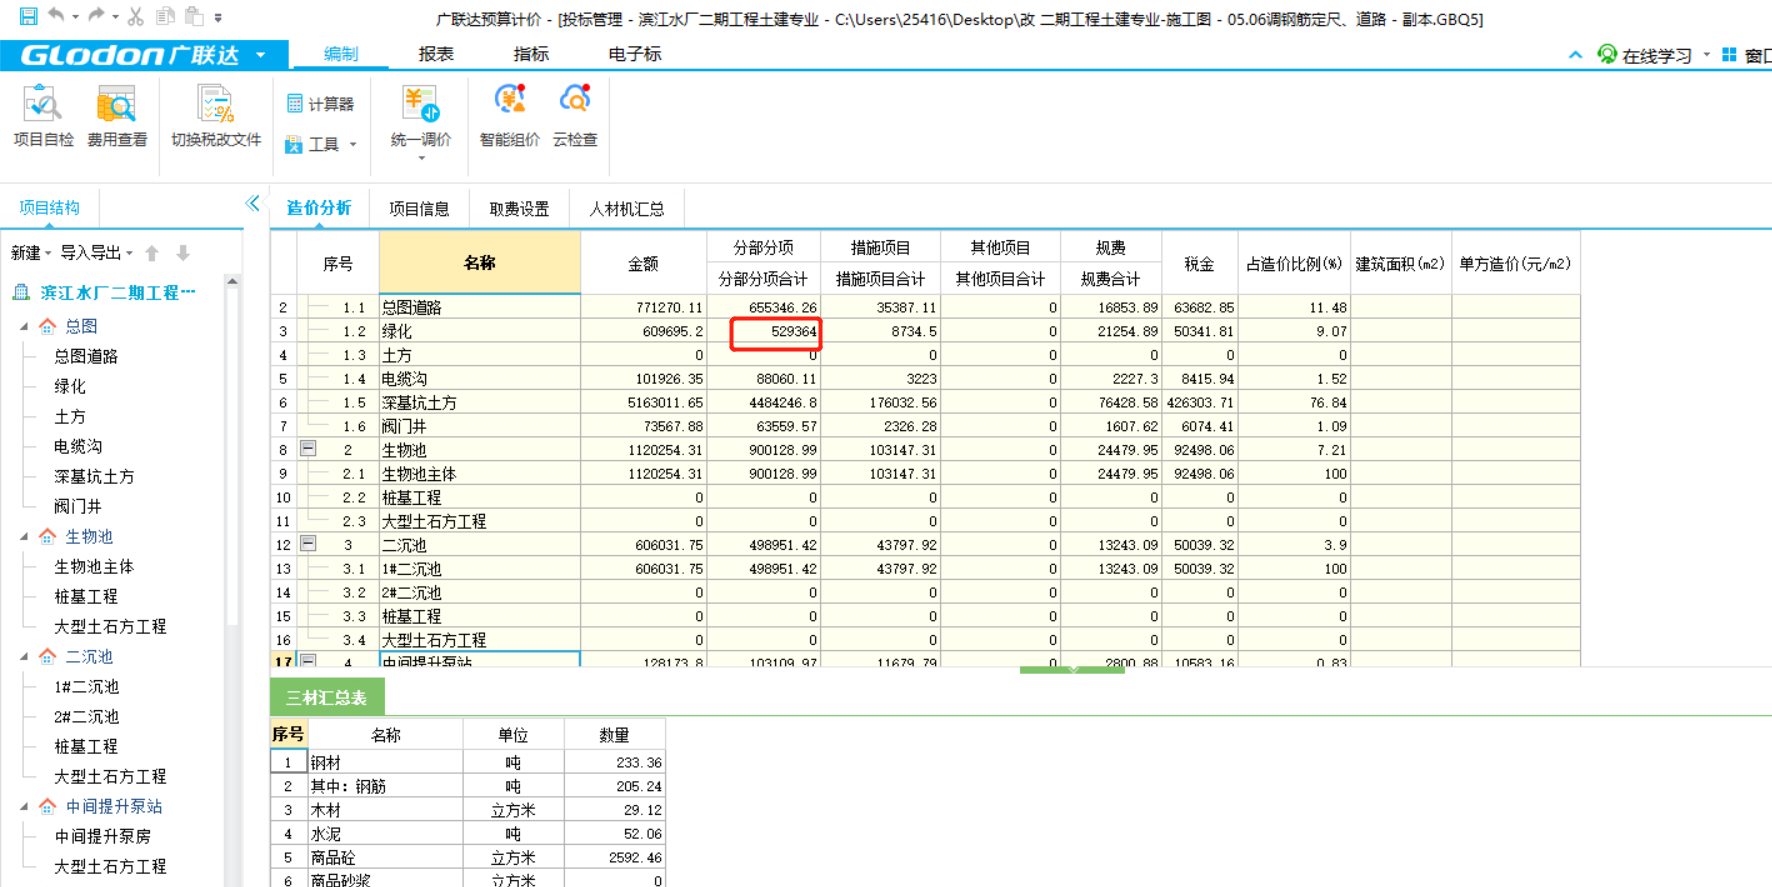The height and width of the screenshot is (887, 1772).
Task: Open 费用查看 cost viewer
Action: 117,118
